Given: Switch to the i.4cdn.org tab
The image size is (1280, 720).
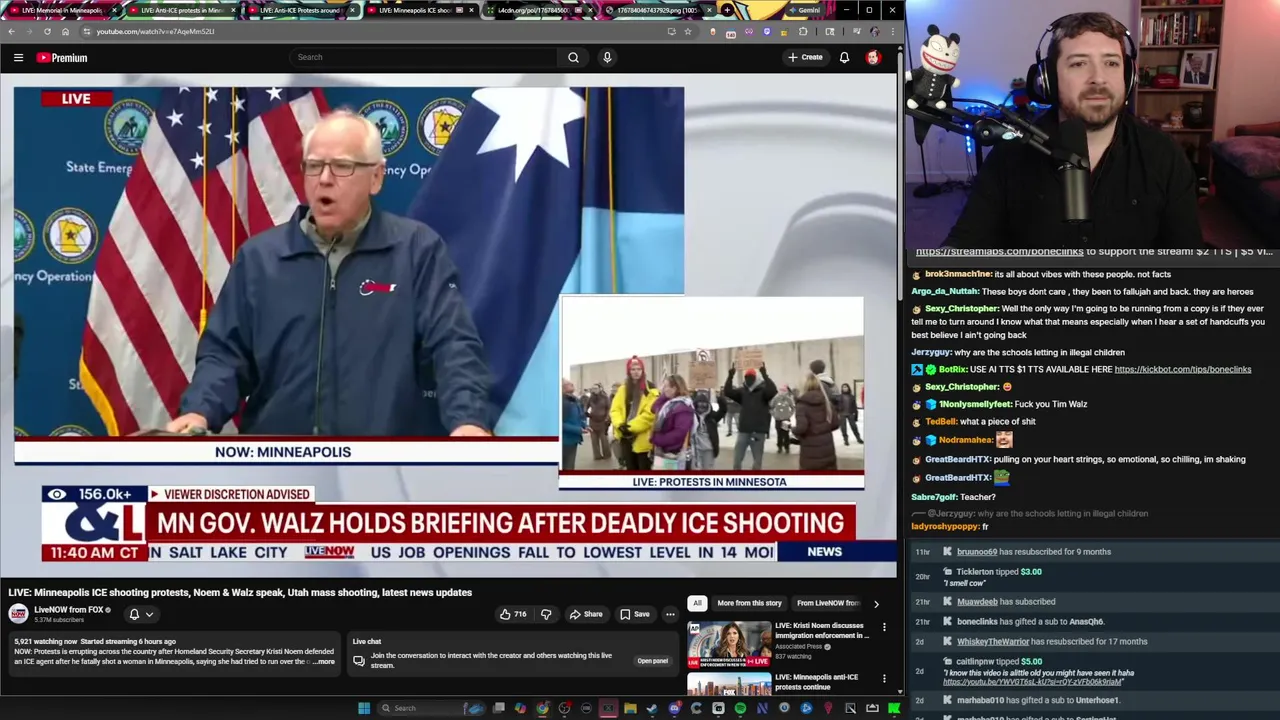Looking at the screenshot, I should tap(540, 10).
